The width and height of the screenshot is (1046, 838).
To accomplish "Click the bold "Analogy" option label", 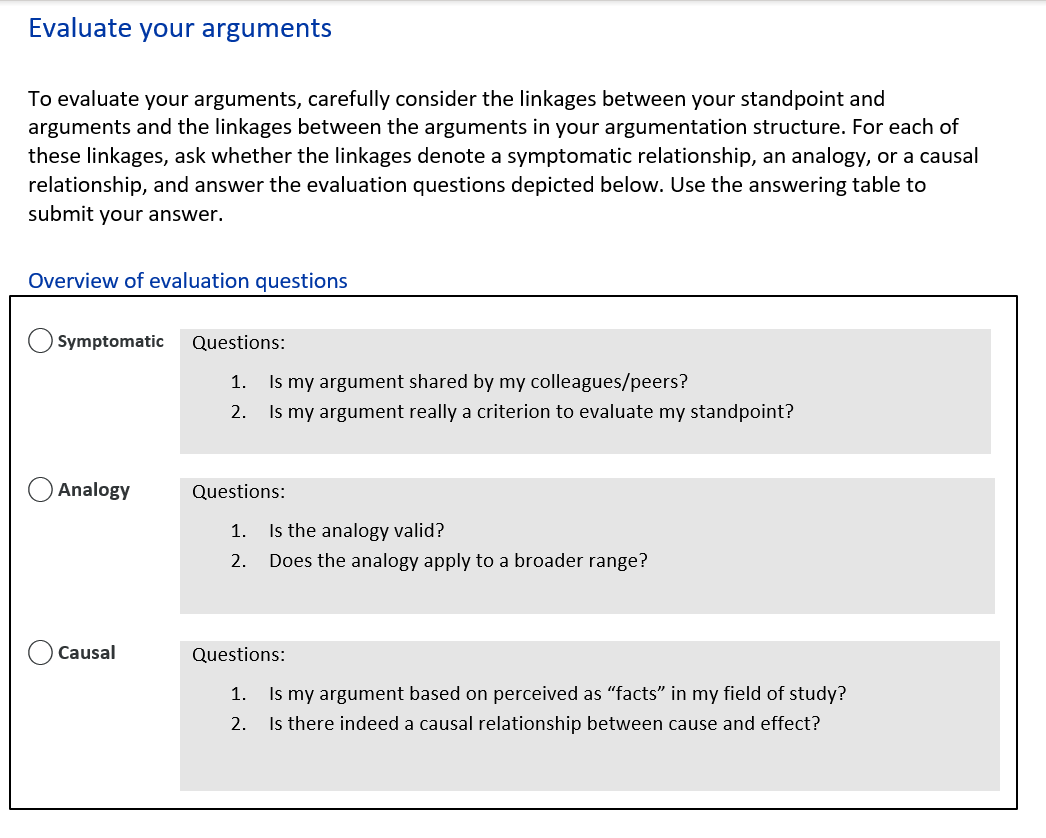I will (x=94, y=490).
